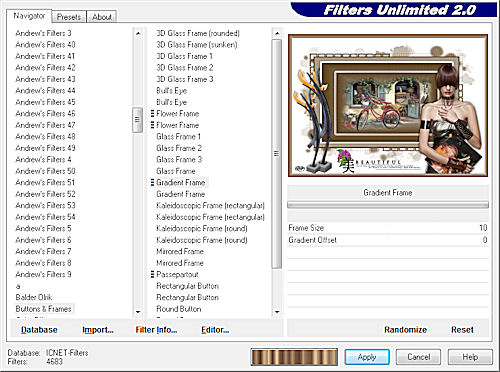This screenshot has height=372, width=500.
Task: Open the About tab
Action: (x=102, y=17)
